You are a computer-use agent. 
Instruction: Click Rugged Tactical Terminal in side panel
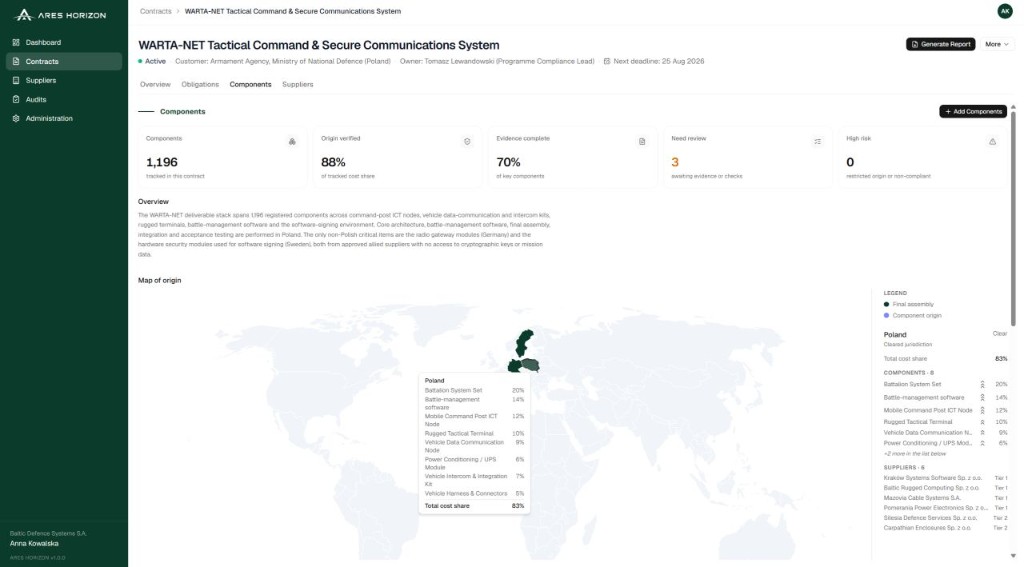click(x=918, y=423)
